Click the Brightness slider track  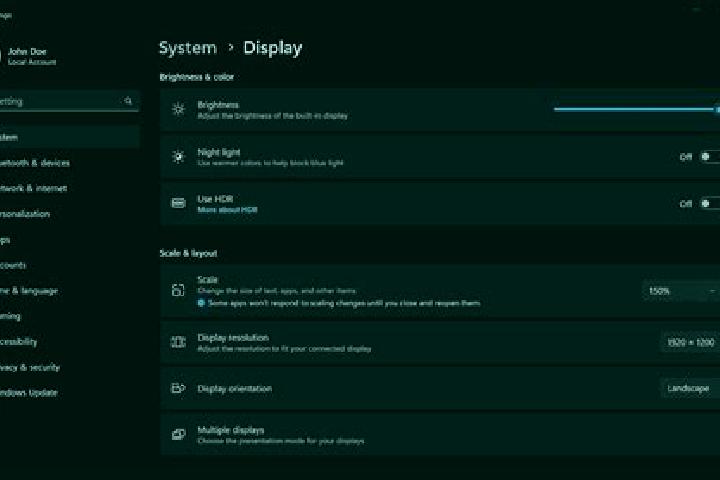(636, 109)
